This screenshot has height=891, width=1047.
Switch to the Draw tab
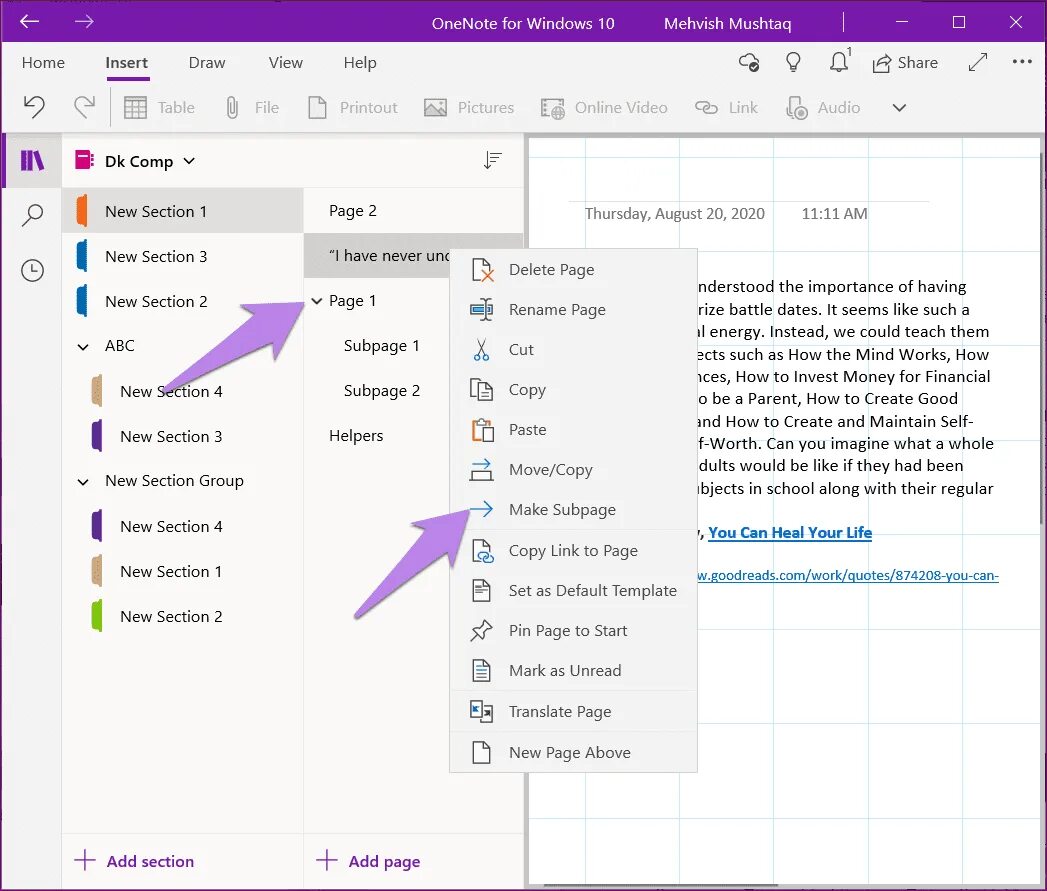pos(207,63)
